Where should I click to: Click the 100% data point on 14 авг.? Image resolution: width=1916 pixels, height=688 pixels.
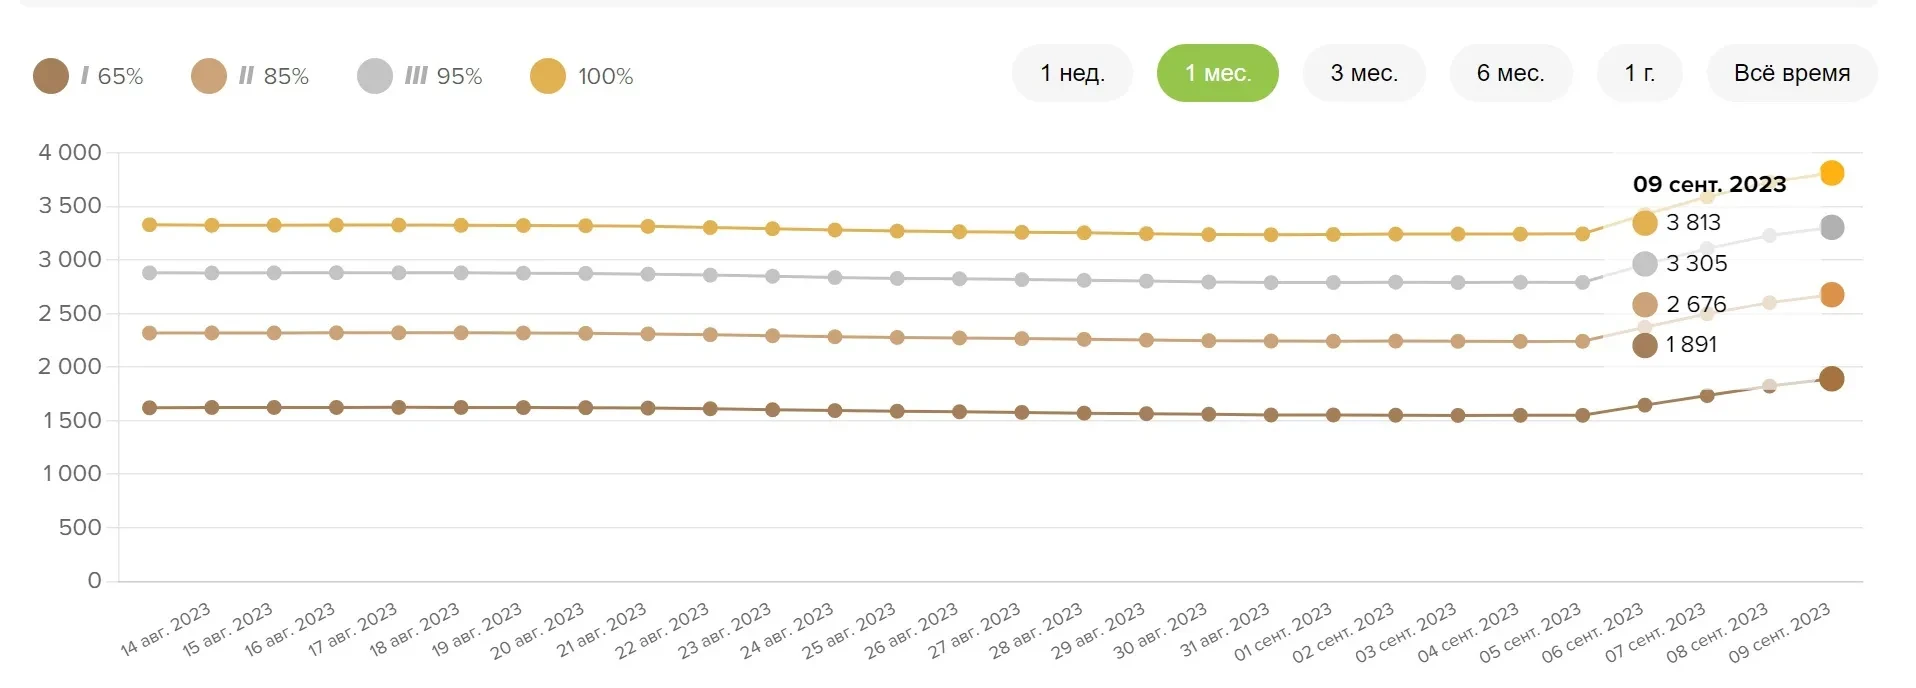pyautogui.click(x=150, y=225)
